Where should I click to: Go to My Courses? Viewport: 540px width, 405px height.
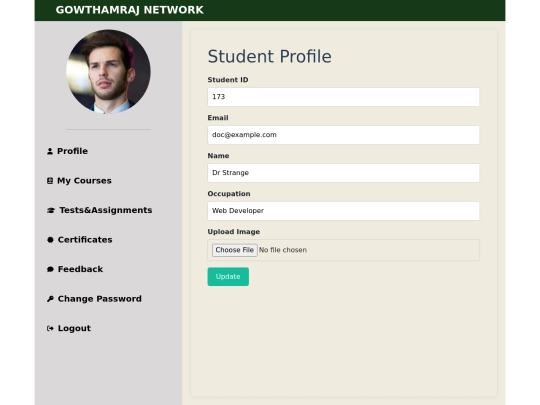(84, 181)
